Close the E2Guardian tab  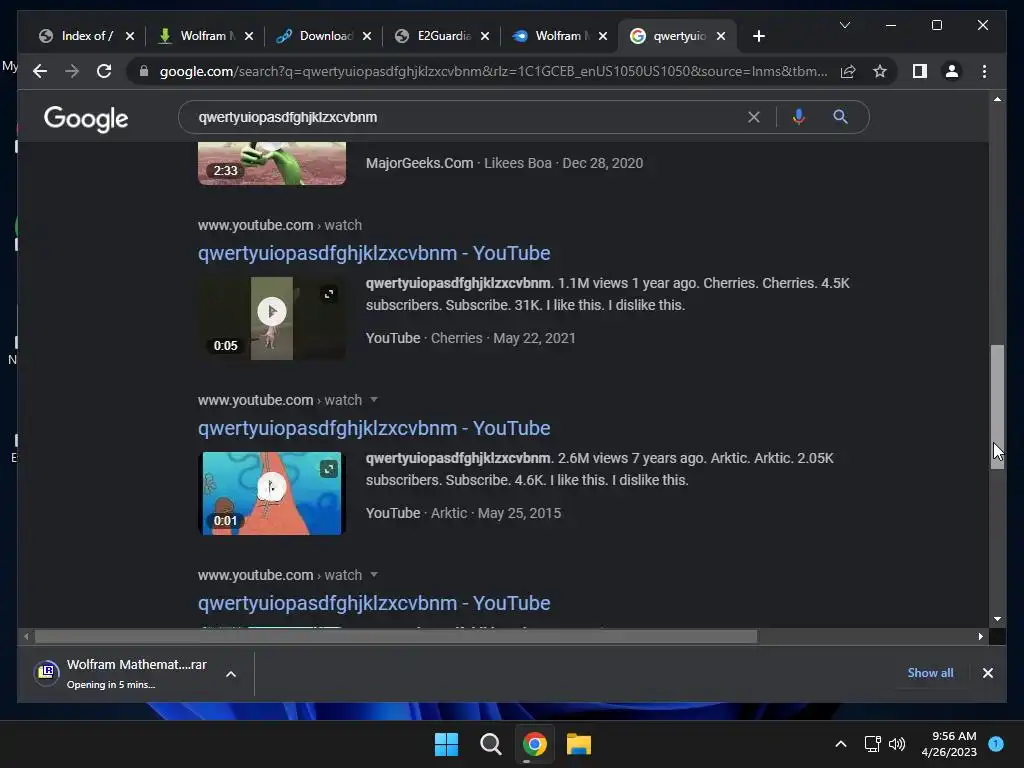[485, 36]
